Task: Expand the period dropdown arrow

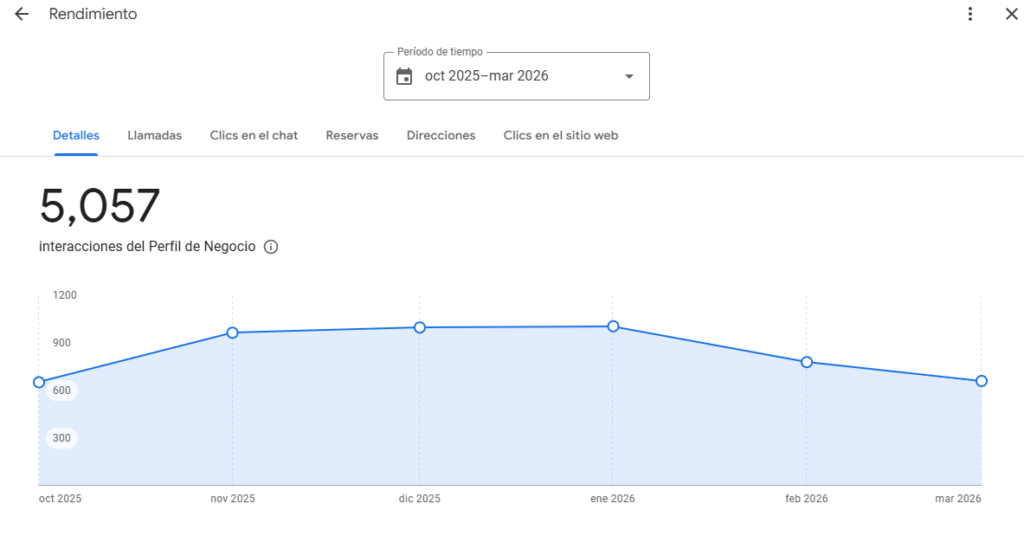Action: pyautogui.click(x=629, y=76)
